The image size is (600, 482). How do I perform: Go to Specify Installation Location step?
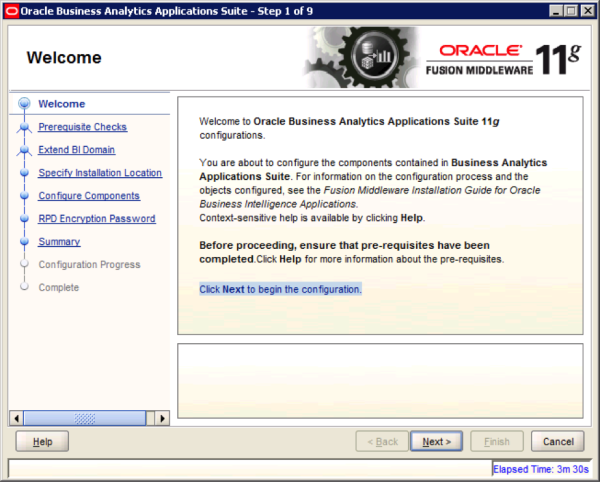(99, 173)
